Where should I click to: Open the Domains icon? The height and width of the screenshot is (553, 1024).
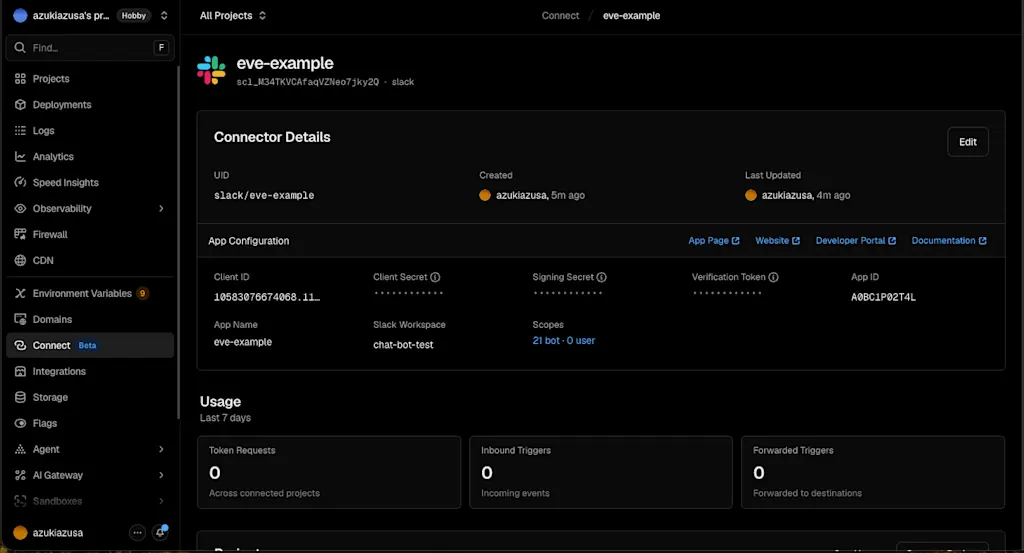pyautogui.click(x=20, y=319)
